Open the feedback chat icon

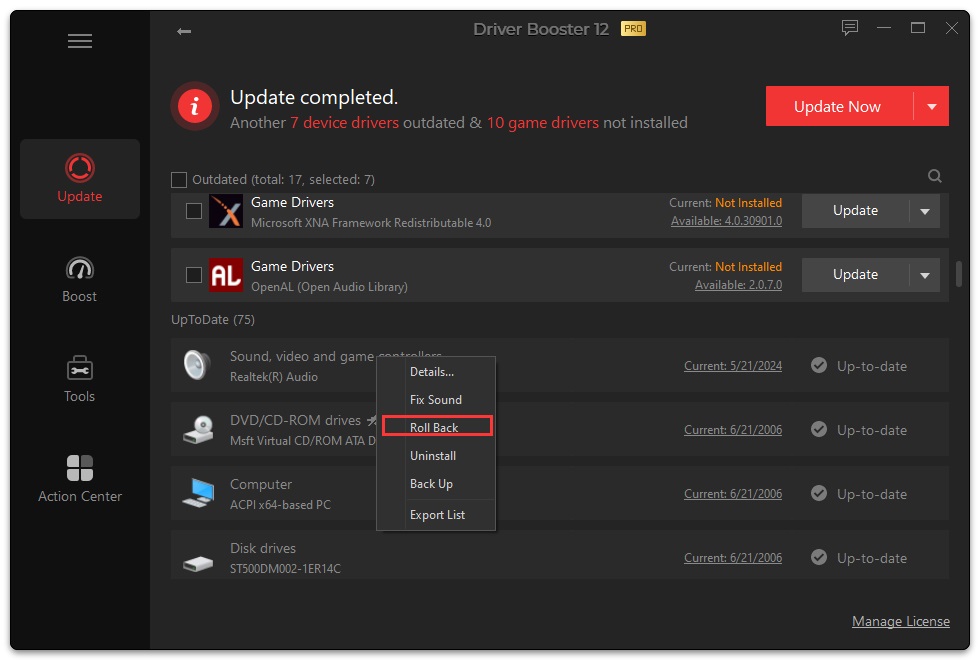tap(849, 28)
